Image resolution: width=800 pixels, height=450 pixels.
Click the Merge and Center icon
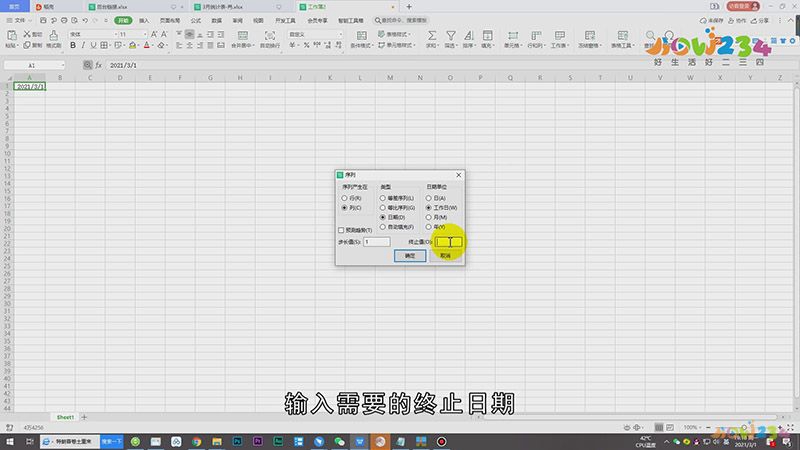(x=243, y=35)
